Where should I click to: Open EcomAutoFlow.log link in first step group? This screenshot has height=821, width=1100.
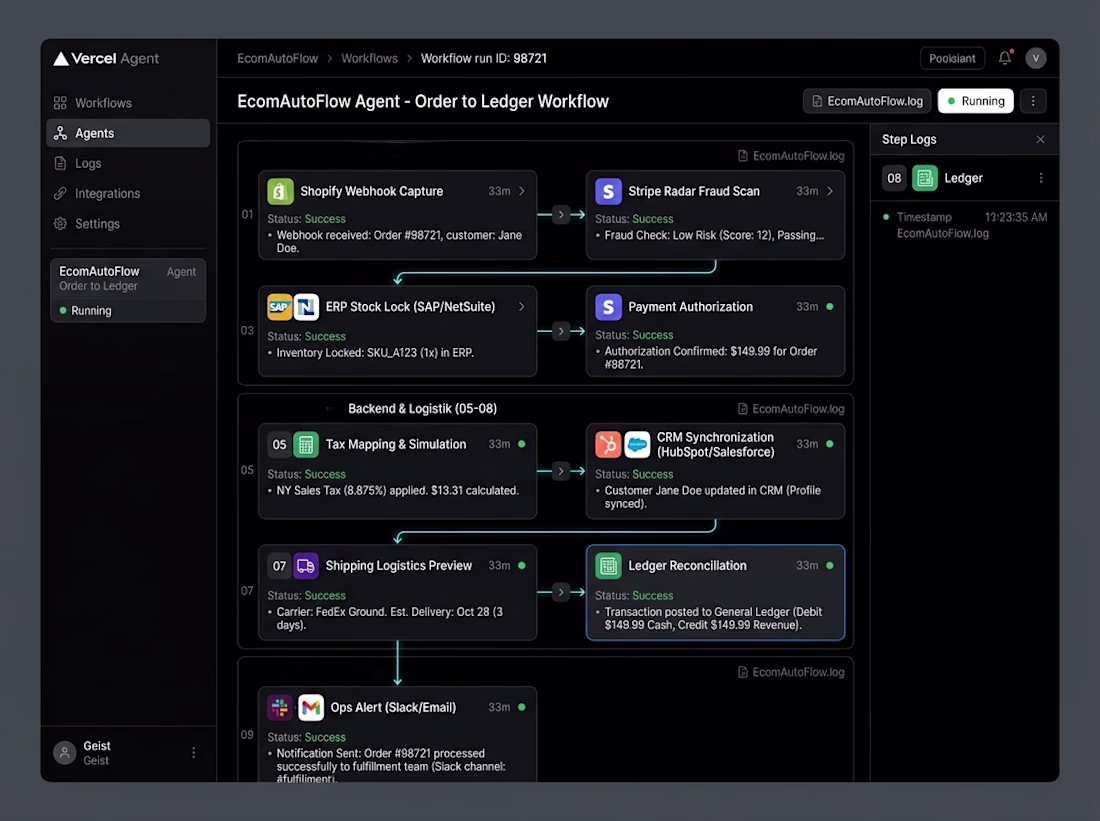(791, 156)
